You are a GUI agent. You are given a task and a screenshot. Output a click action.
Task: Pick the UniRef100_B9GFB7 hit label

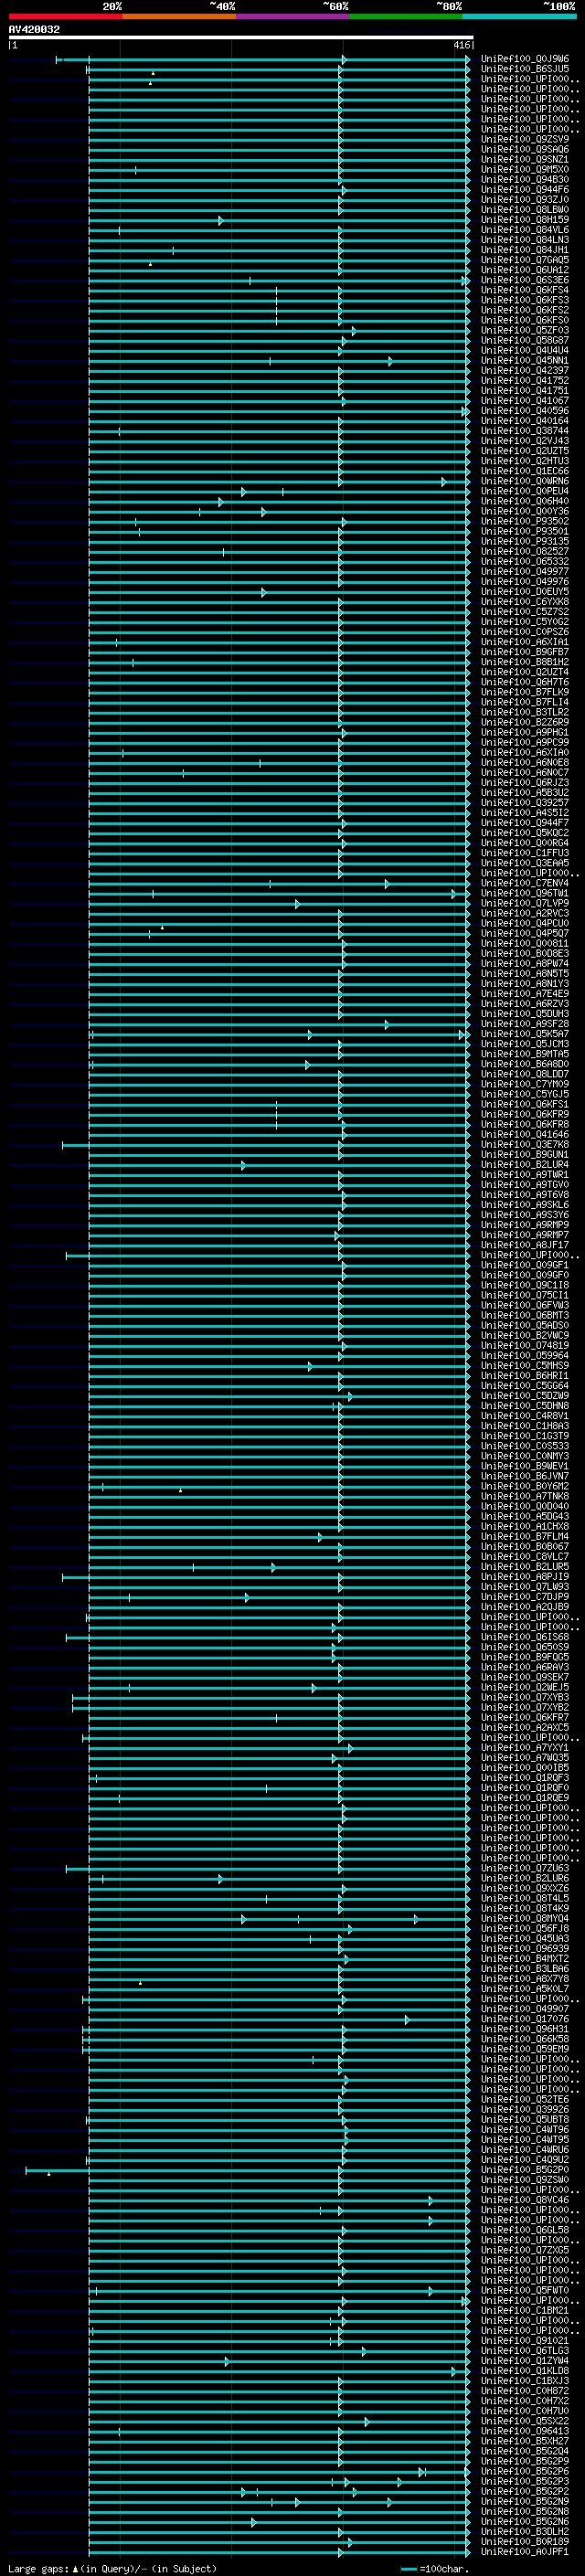point(524,652)
